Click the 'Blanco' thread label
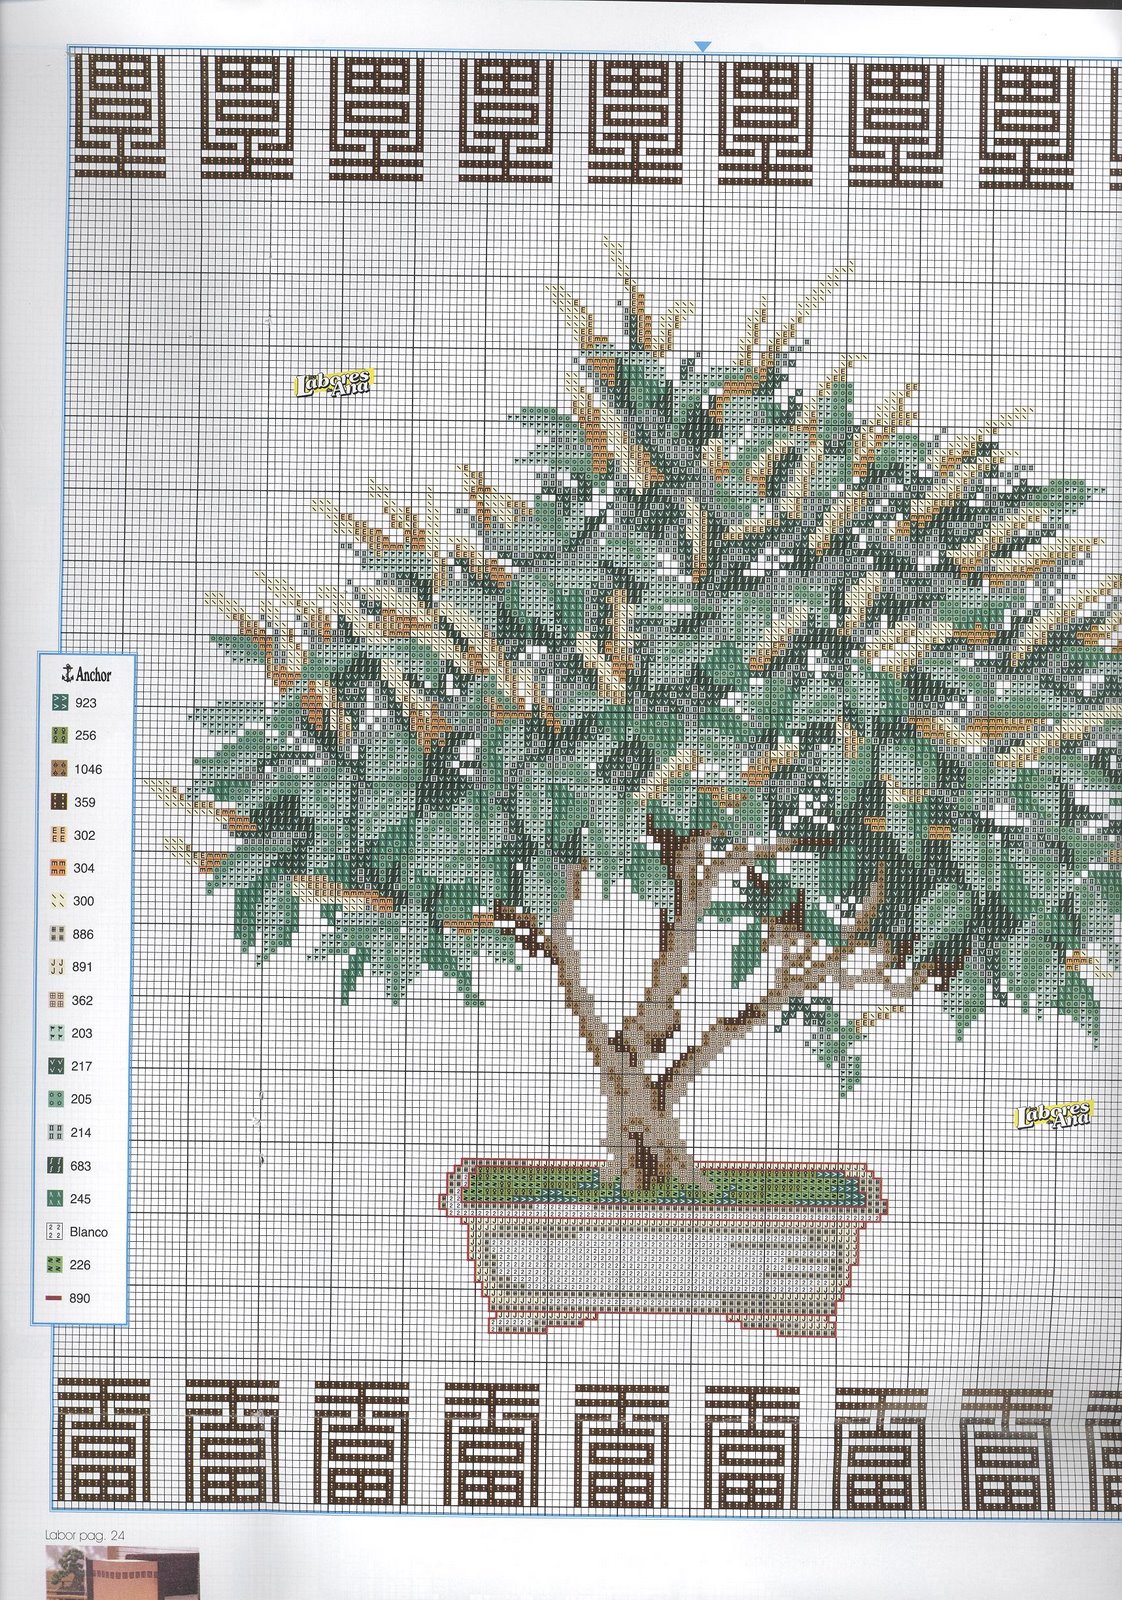 tap(88, 1232)
